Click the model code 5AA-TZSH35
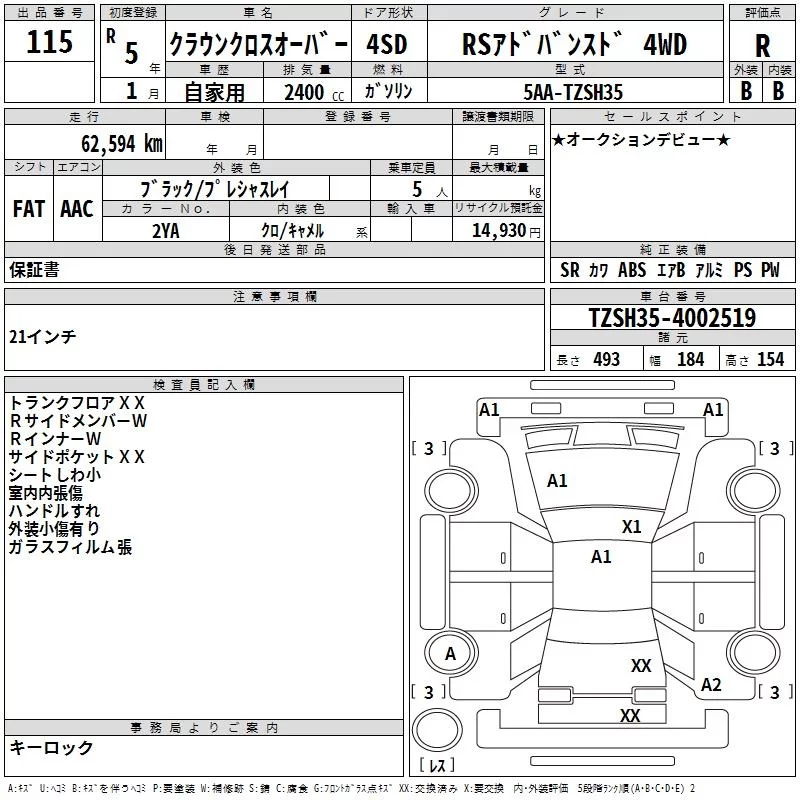800x800 pixels. (x=573, y=92)
